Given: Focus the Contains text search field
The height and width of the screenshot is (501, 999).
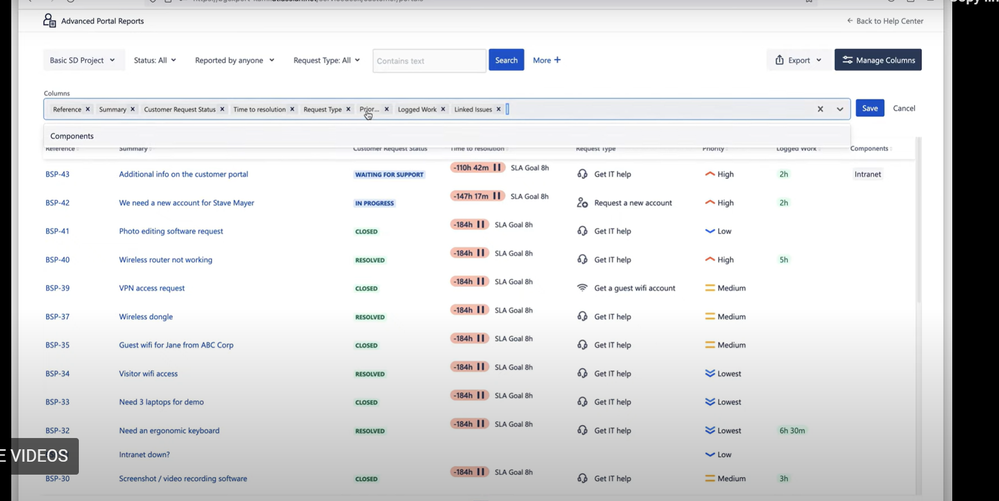Looking at the screenshot, I should click(x=429, y=61).
